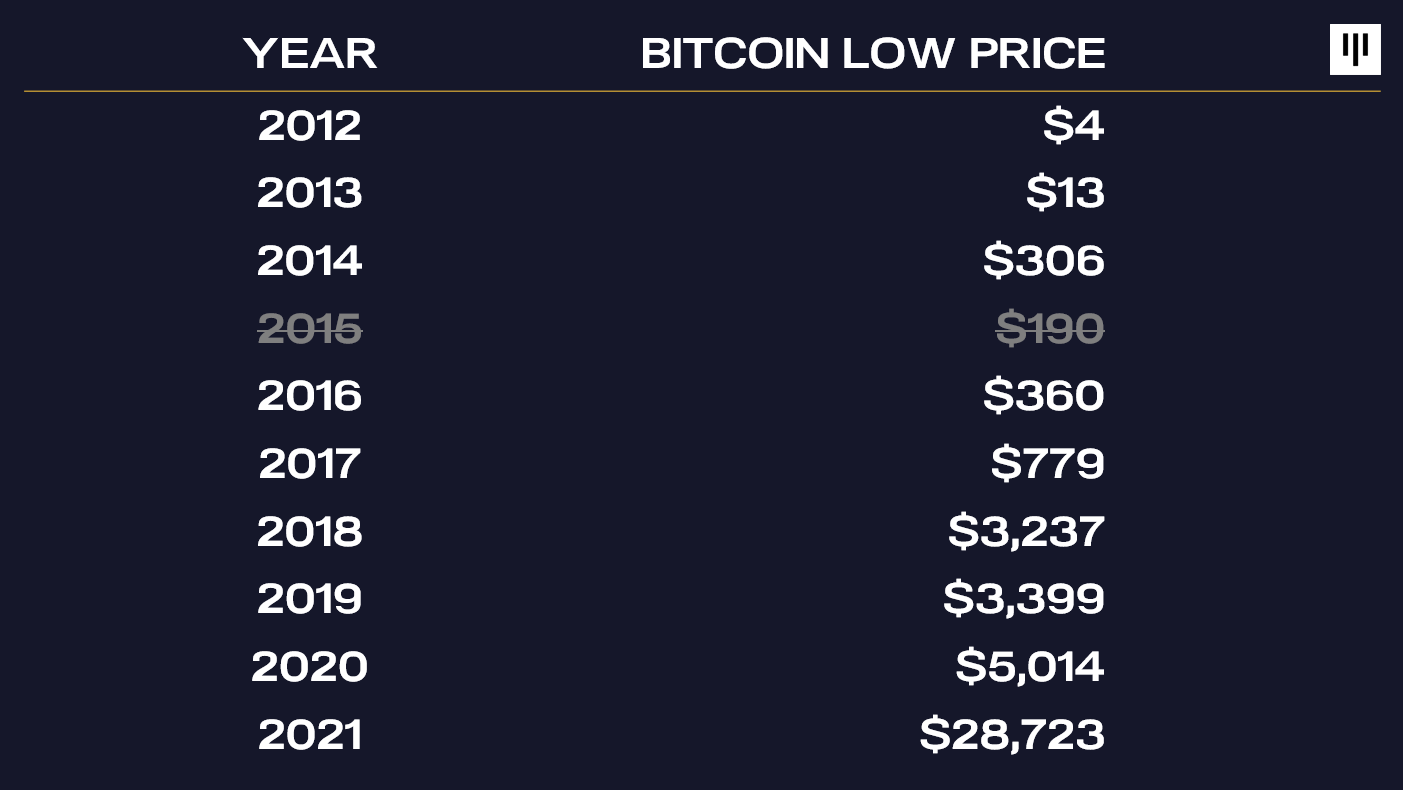
Task: Select the 2017 year row
Action: (x=310, y=463)
